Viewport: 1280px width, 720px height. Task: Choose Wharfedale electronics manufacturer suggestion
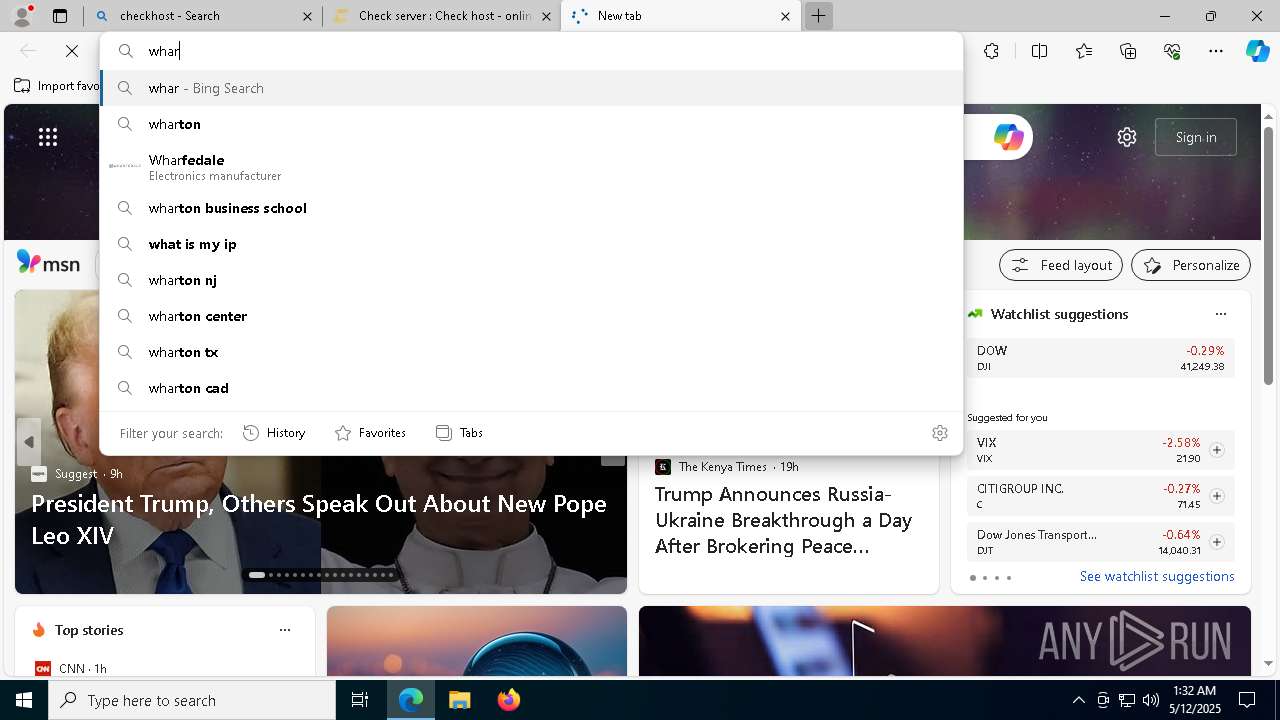531,166
